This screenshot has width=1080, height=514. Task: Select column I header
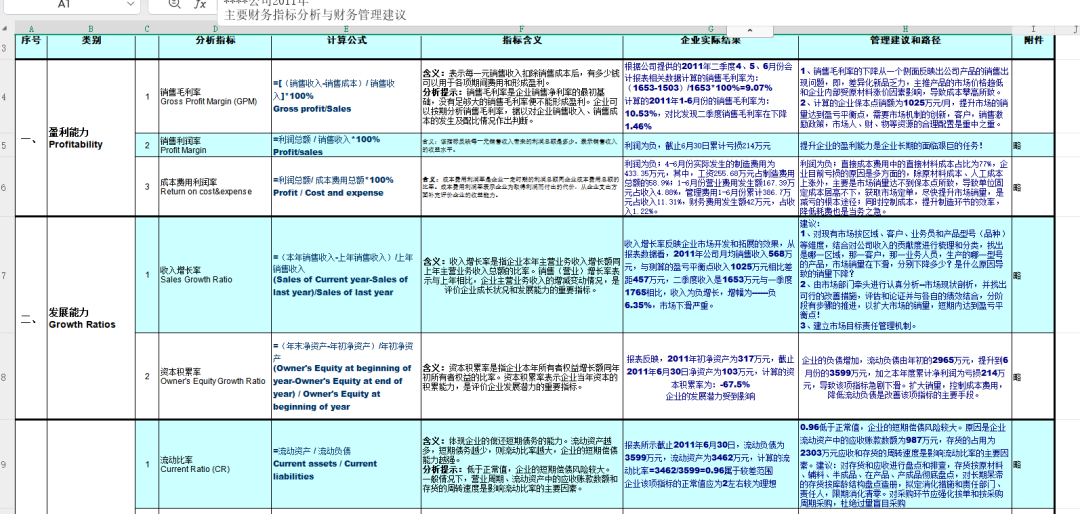[x=1032, y=29]
